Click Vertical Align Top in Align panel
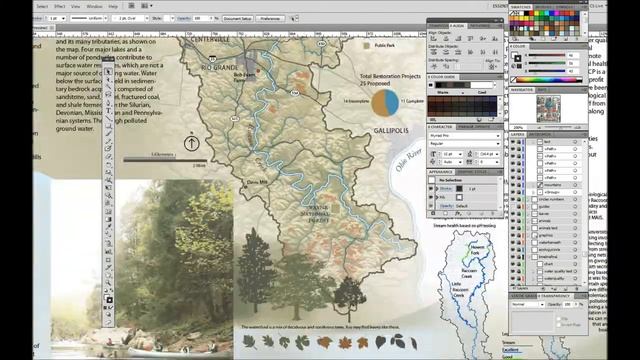 (470, 38)
